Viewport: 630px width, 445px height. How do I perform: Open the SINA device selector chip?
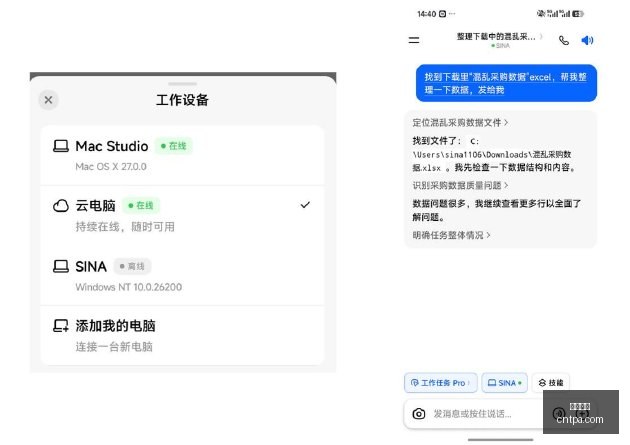(x=505, y=383)
